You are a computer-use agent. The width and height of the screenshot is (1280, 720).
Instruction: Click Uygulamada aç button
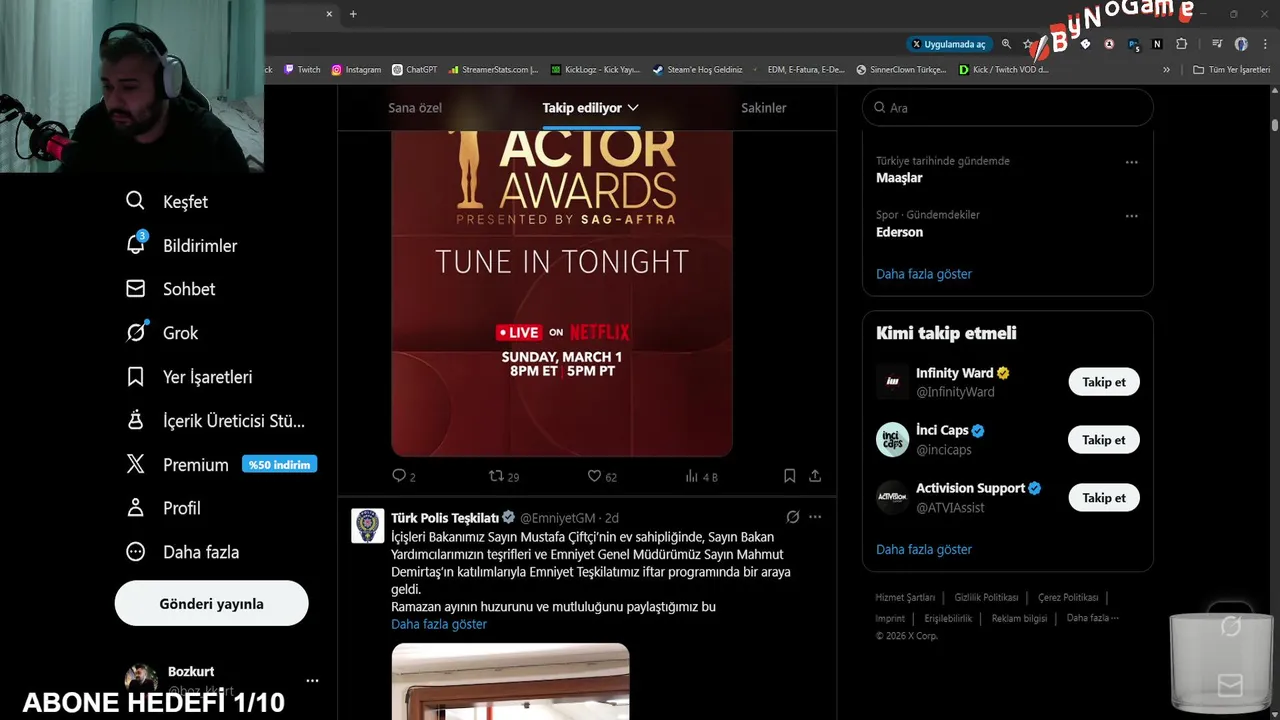tap(948, 44)
